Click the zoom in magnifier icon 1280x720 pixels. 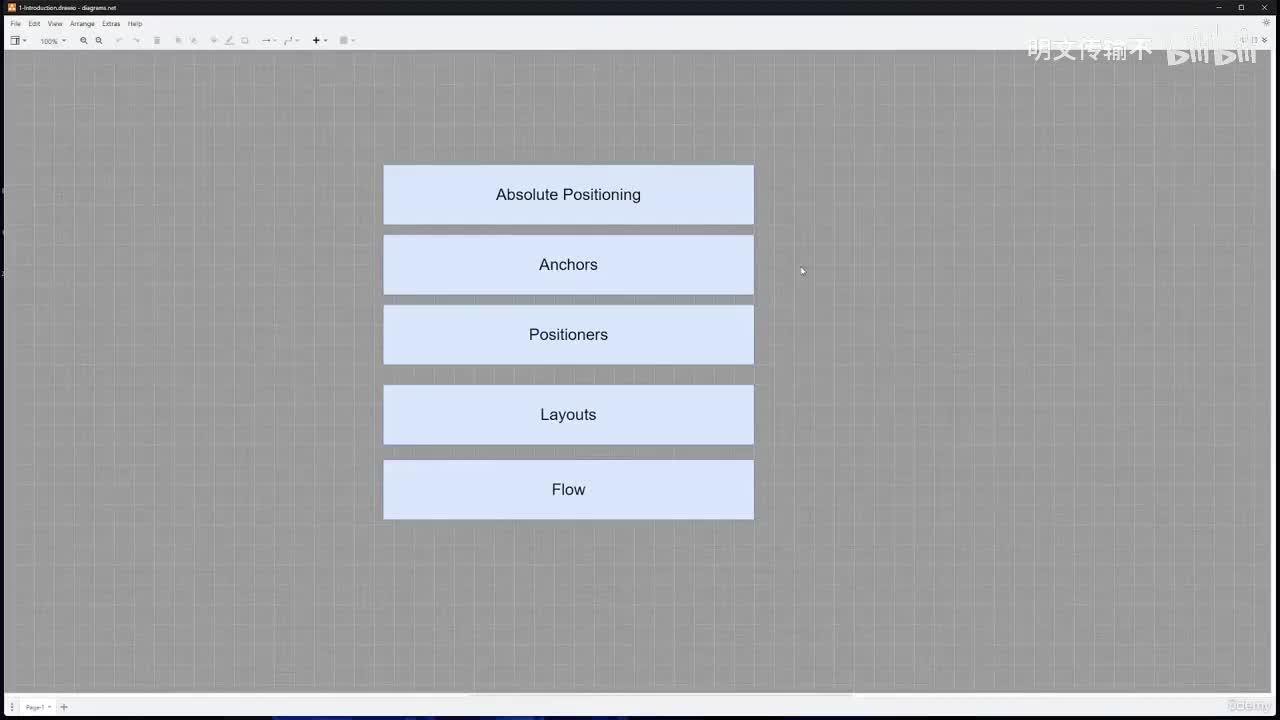pyautogui.click(x=84, y=41)
